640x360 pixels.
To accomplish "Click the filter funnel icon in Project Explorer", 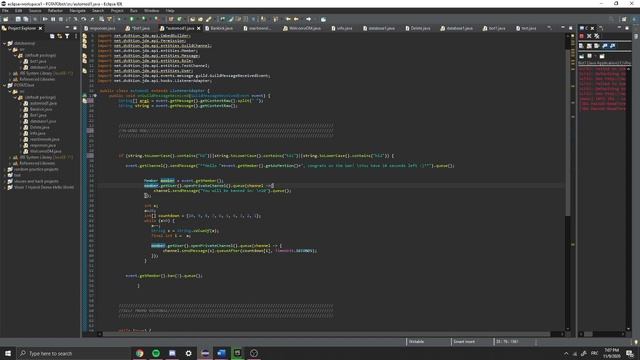I will tap(67, 36).
